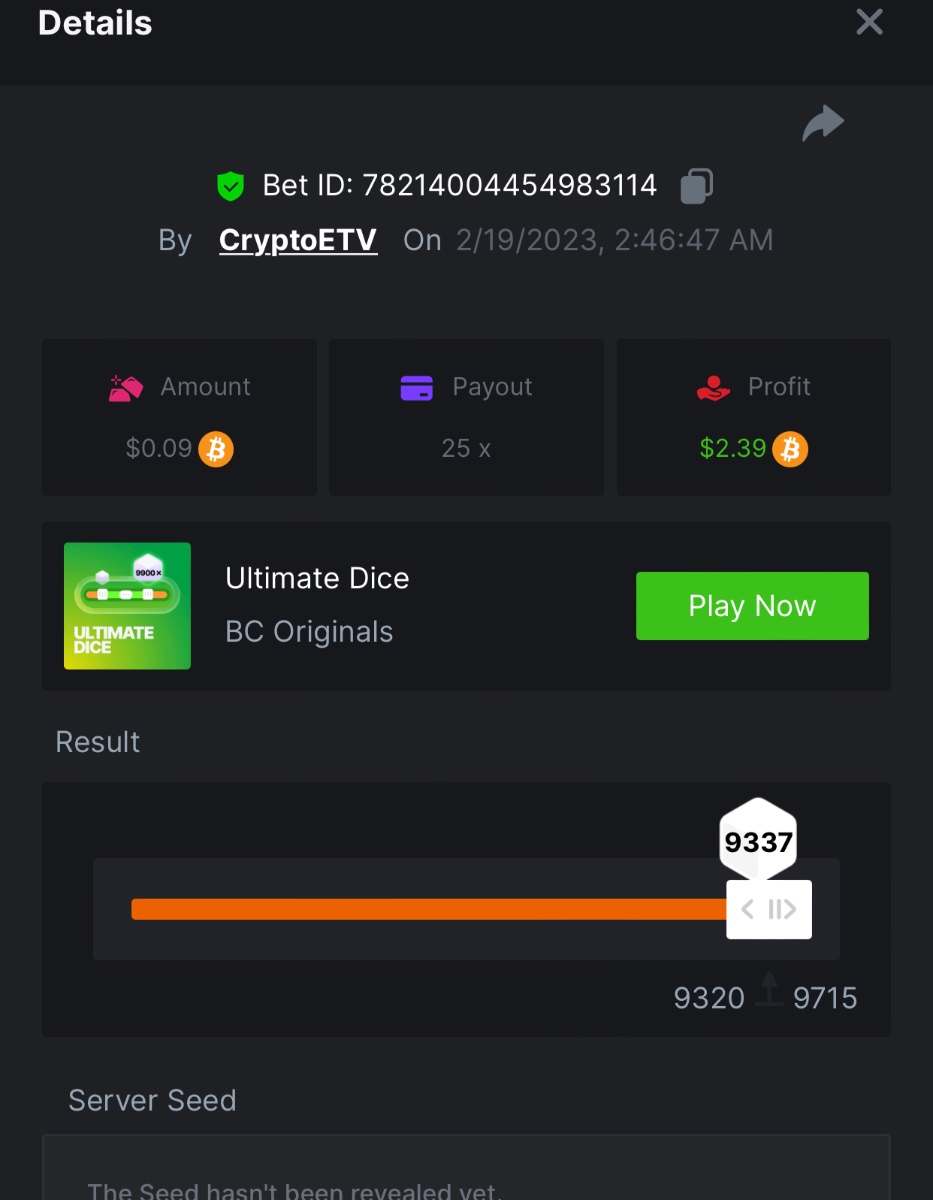Image resolution: width=933 pixels, height=1200 pixels.
Task: Click the share arrow icon
Action: pyautogui.click(x=823, y=124)
